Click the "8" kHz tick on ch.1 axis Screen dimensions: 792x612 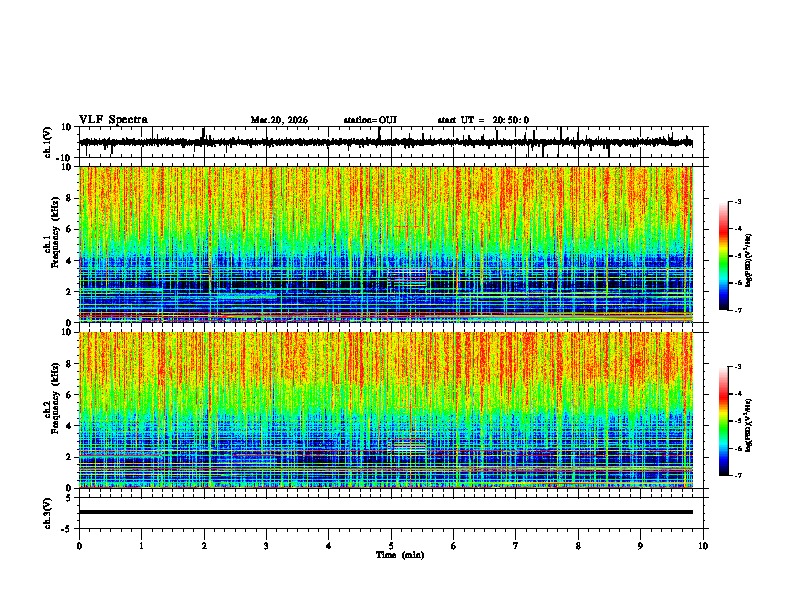[x=71, y=198]
